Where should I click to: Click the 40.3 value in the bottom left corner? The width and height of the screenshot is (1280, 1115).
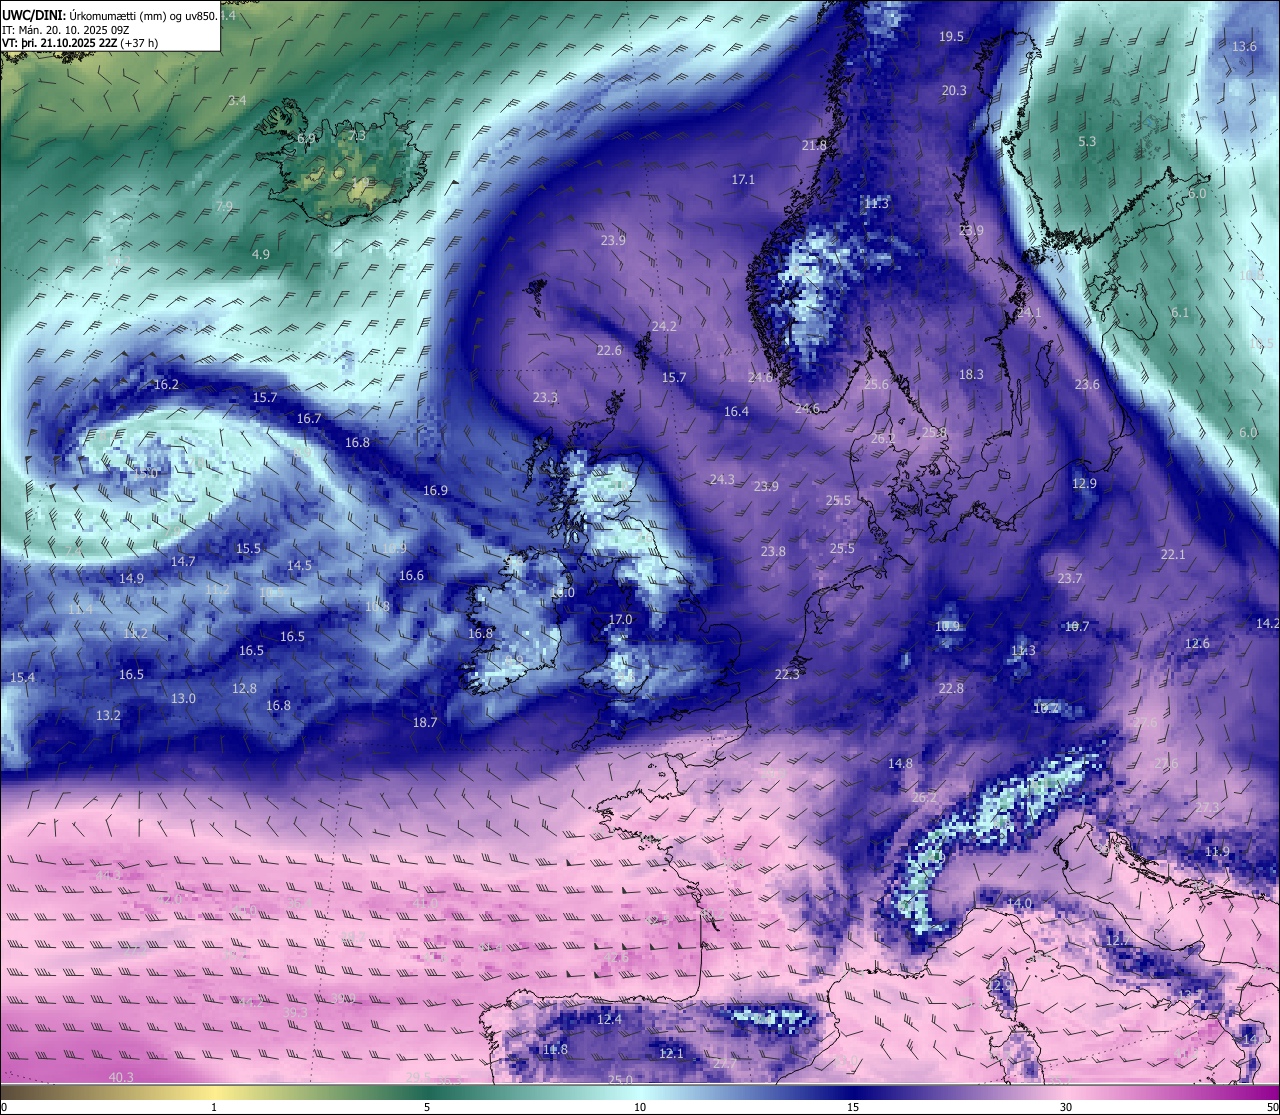(x=121, y=1076)
